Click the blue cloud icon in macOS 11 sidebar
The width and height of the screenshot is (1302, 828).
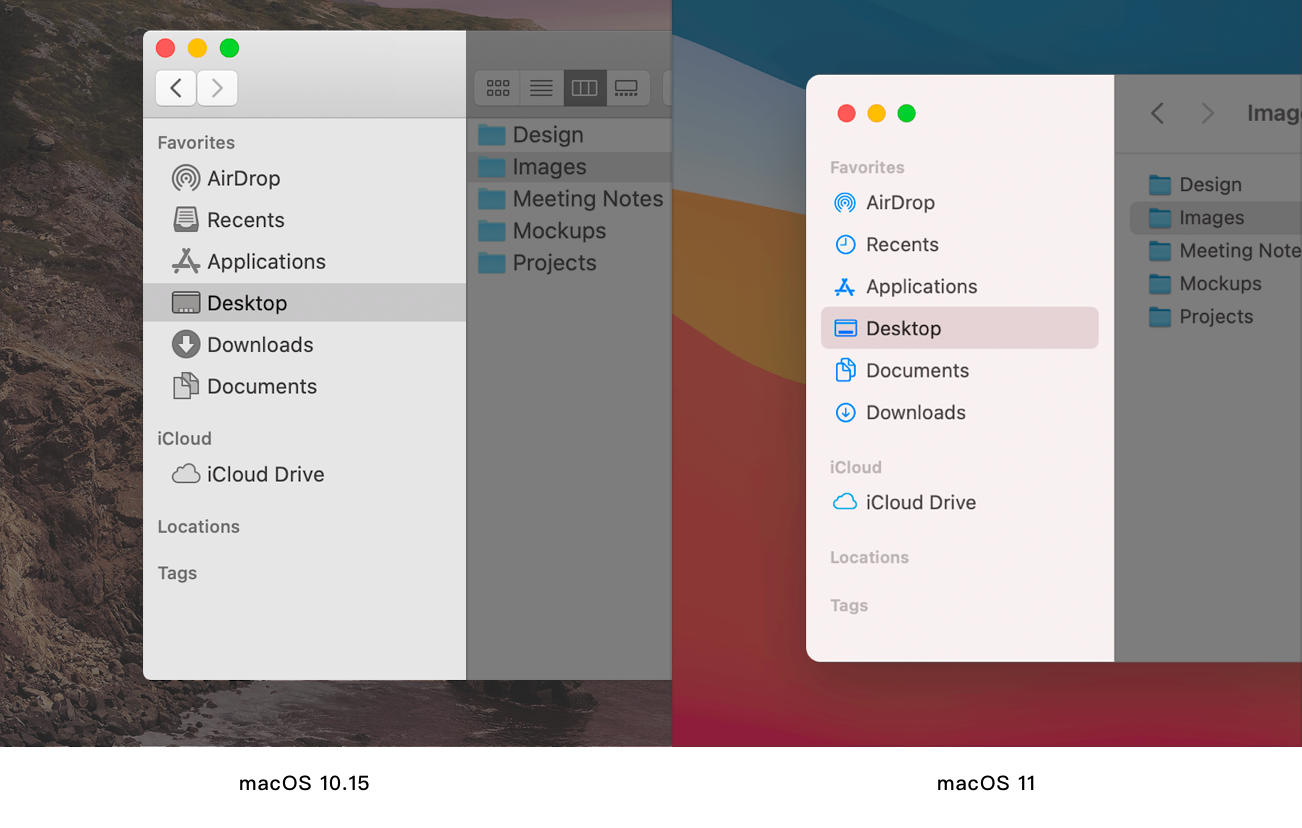click(845, 502)
